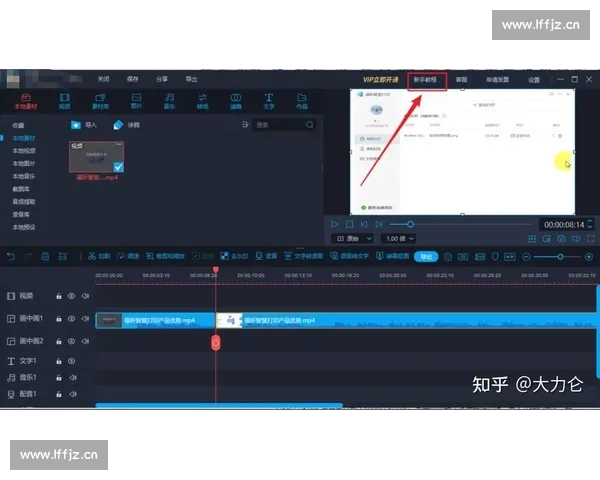Mute the 音乐1 track speaker
The height and width of the screenshot is (480, 600).
tap(85, 377)
